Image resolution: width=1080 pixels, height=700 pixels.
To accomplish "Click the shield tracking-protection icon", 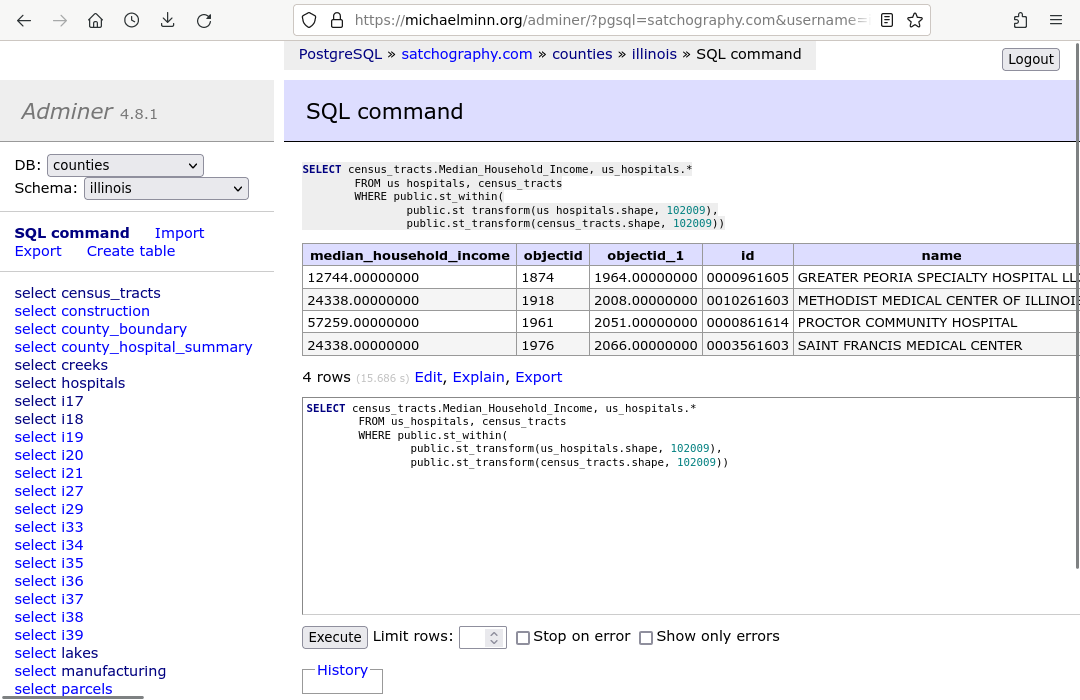I will coord(310,19).
